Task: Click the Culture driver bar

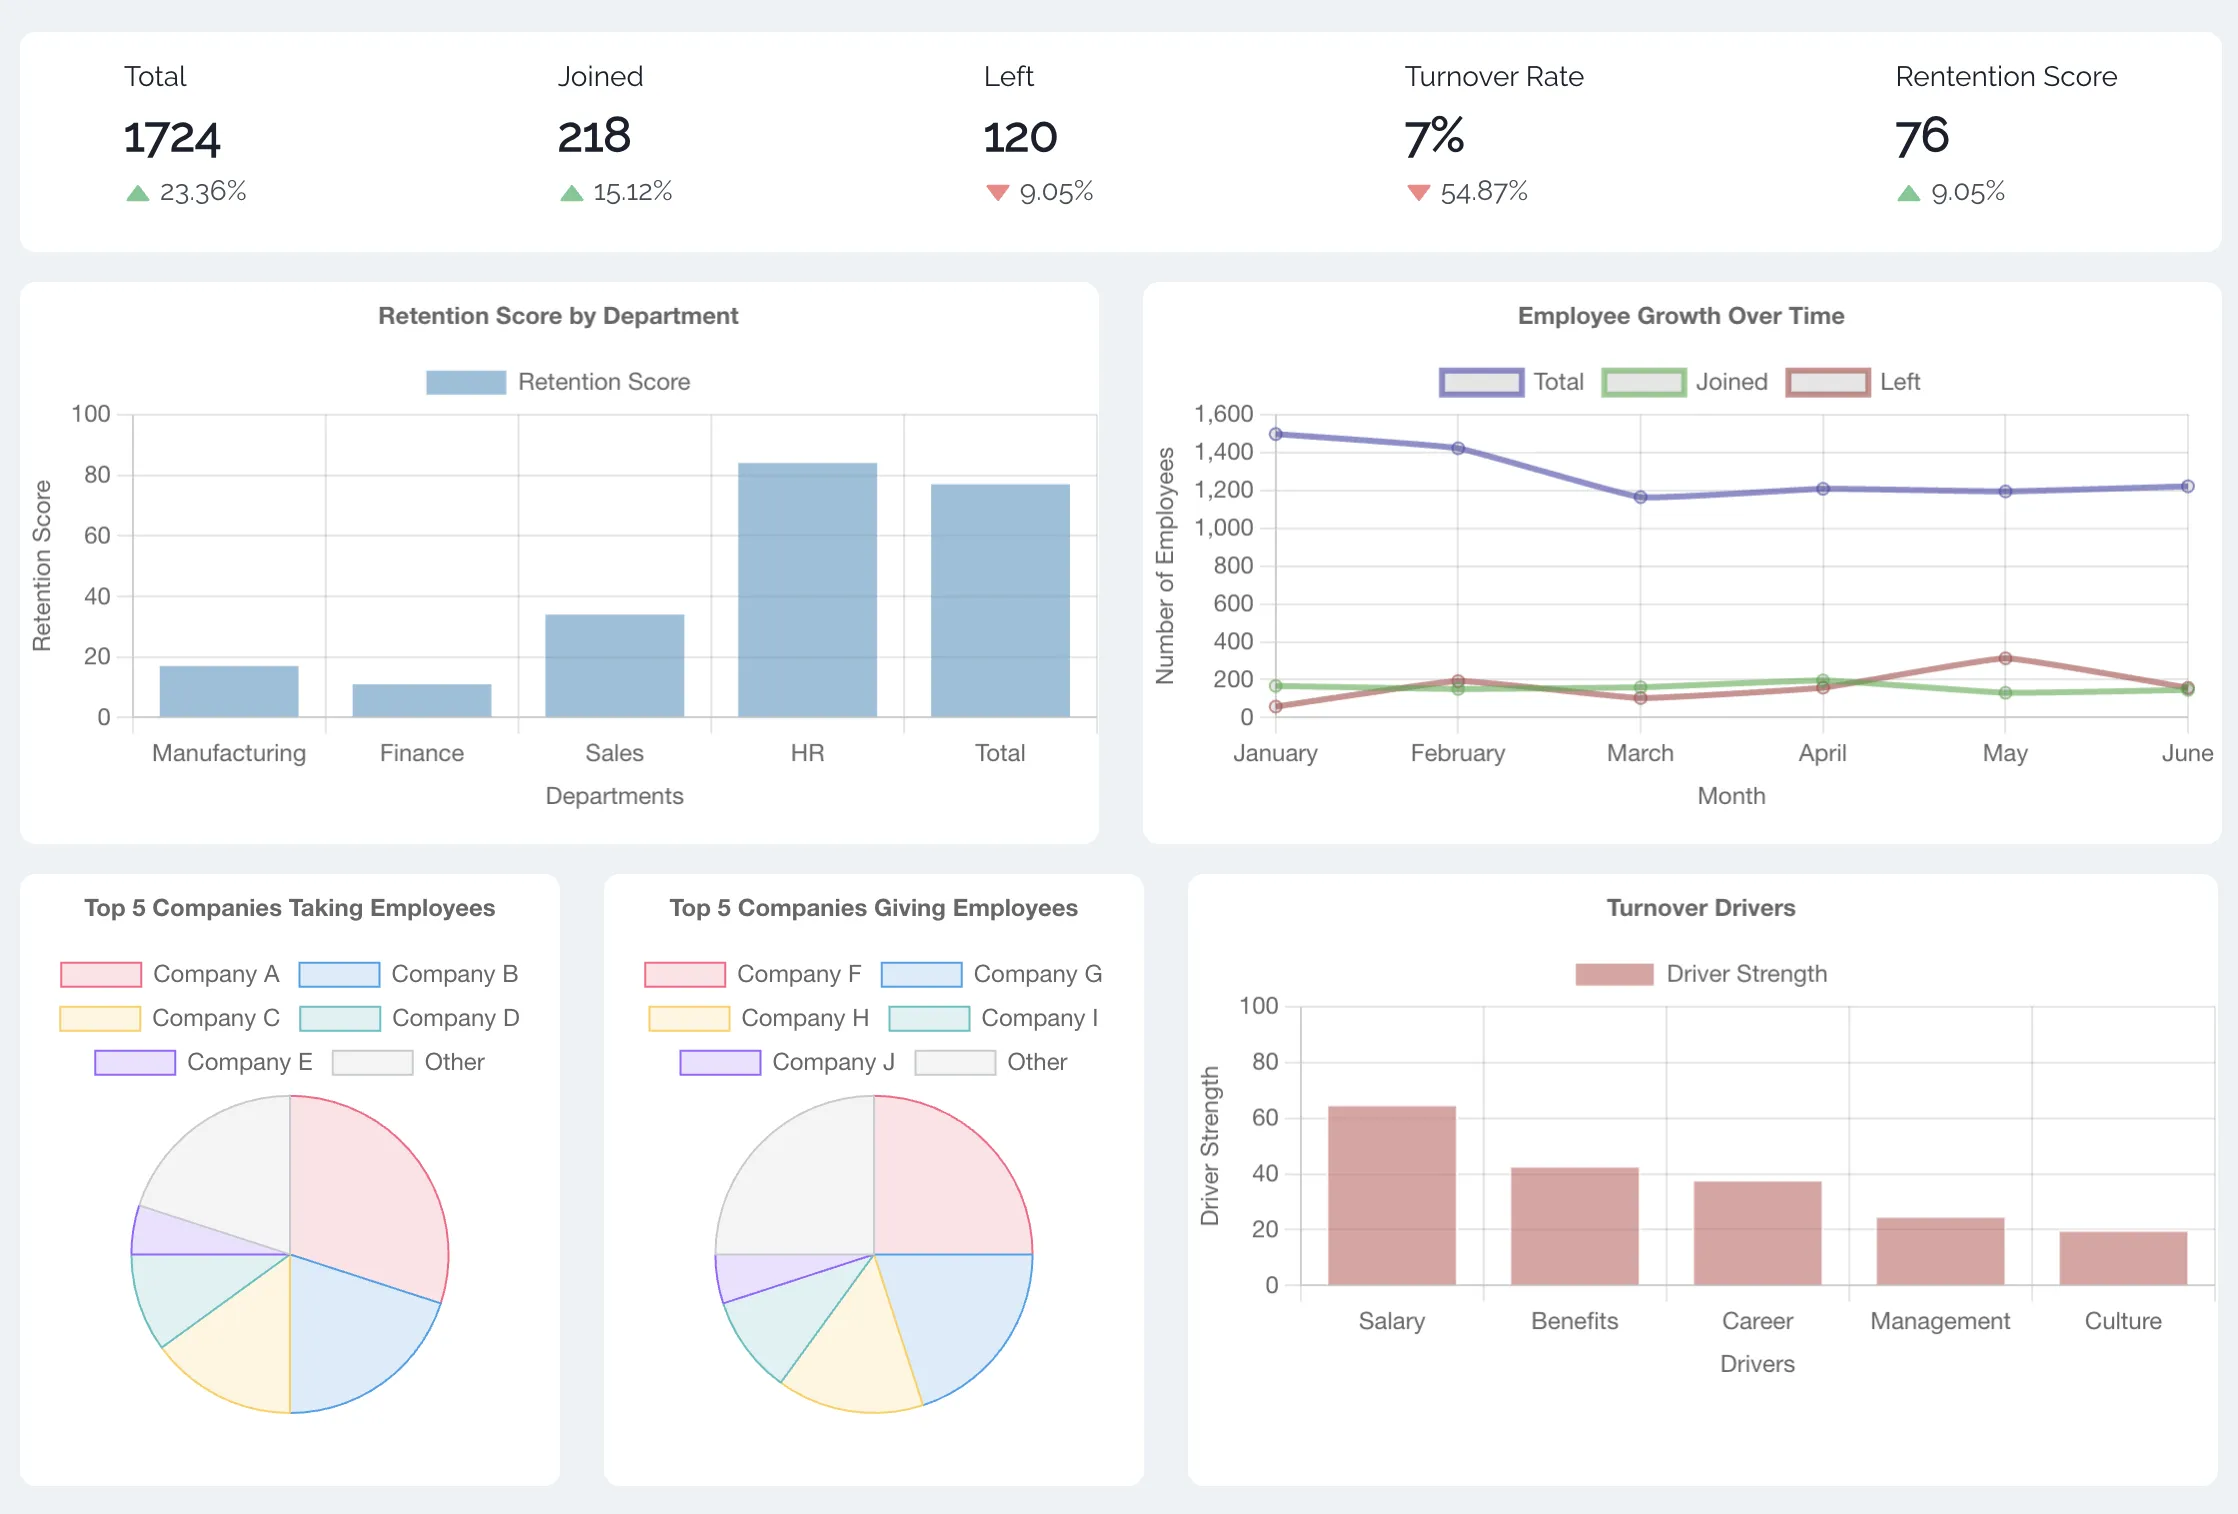Action: (2124, 1258)
